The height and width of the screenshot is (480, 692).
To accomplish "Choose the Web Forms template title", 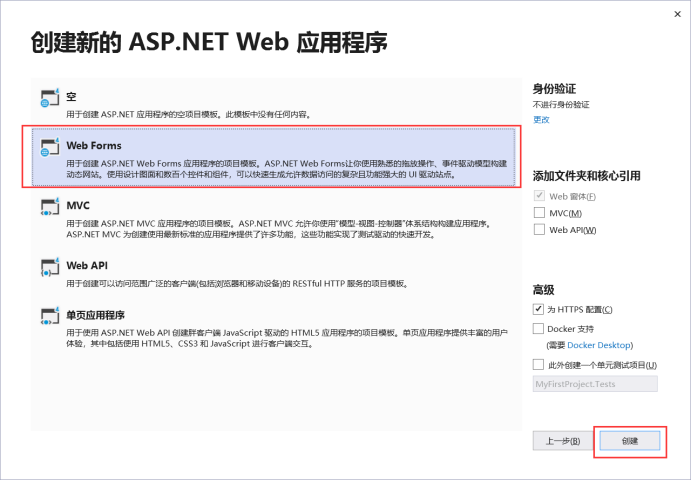I will (94, 145).
